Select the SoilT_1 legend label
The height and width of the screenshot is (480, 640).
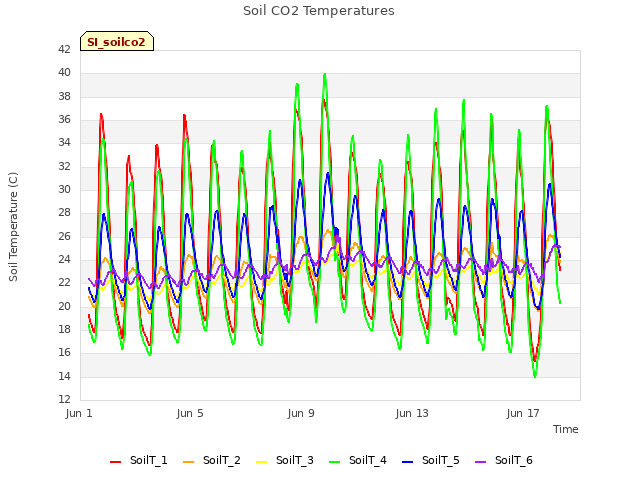coord(149,460)
